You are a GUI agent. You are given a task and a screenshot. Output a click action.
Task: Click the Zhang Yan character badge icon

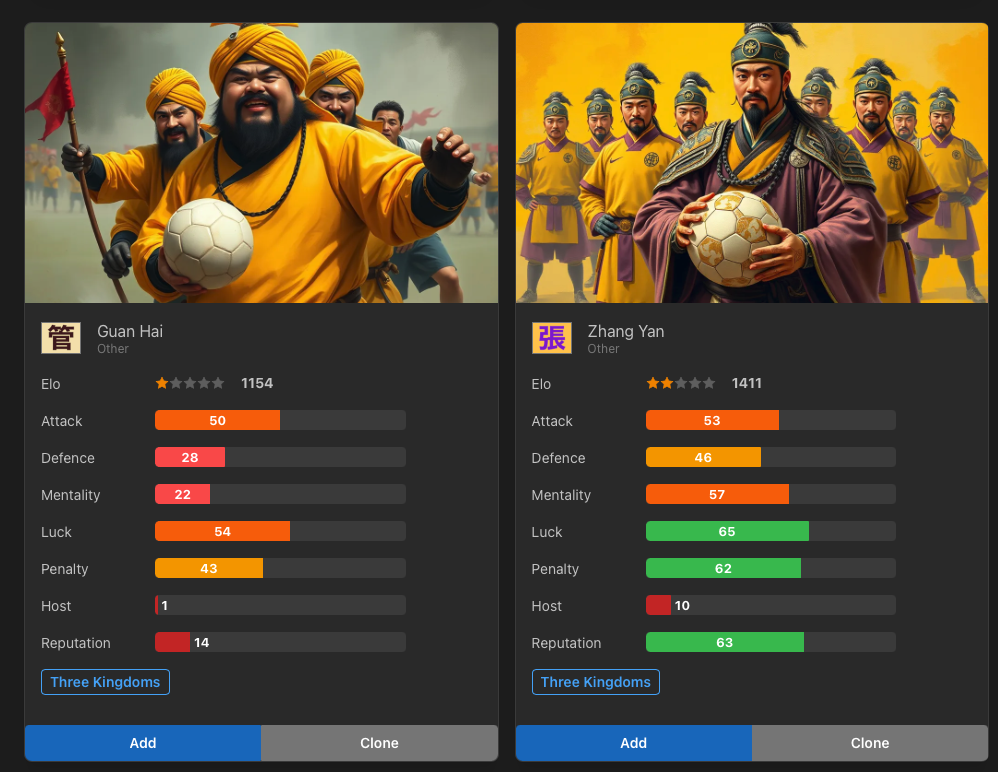[x=551, y=338]
